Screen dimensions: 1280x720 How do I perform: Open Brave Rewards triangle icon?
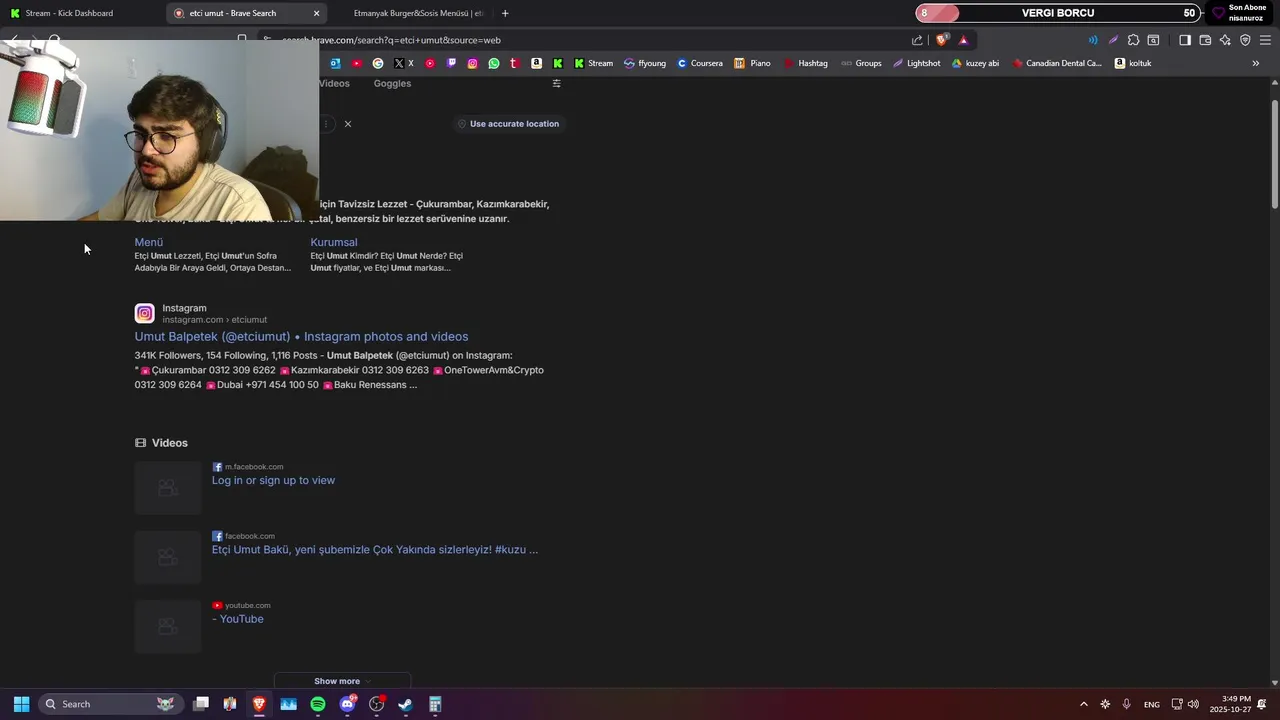pos(963,40)
